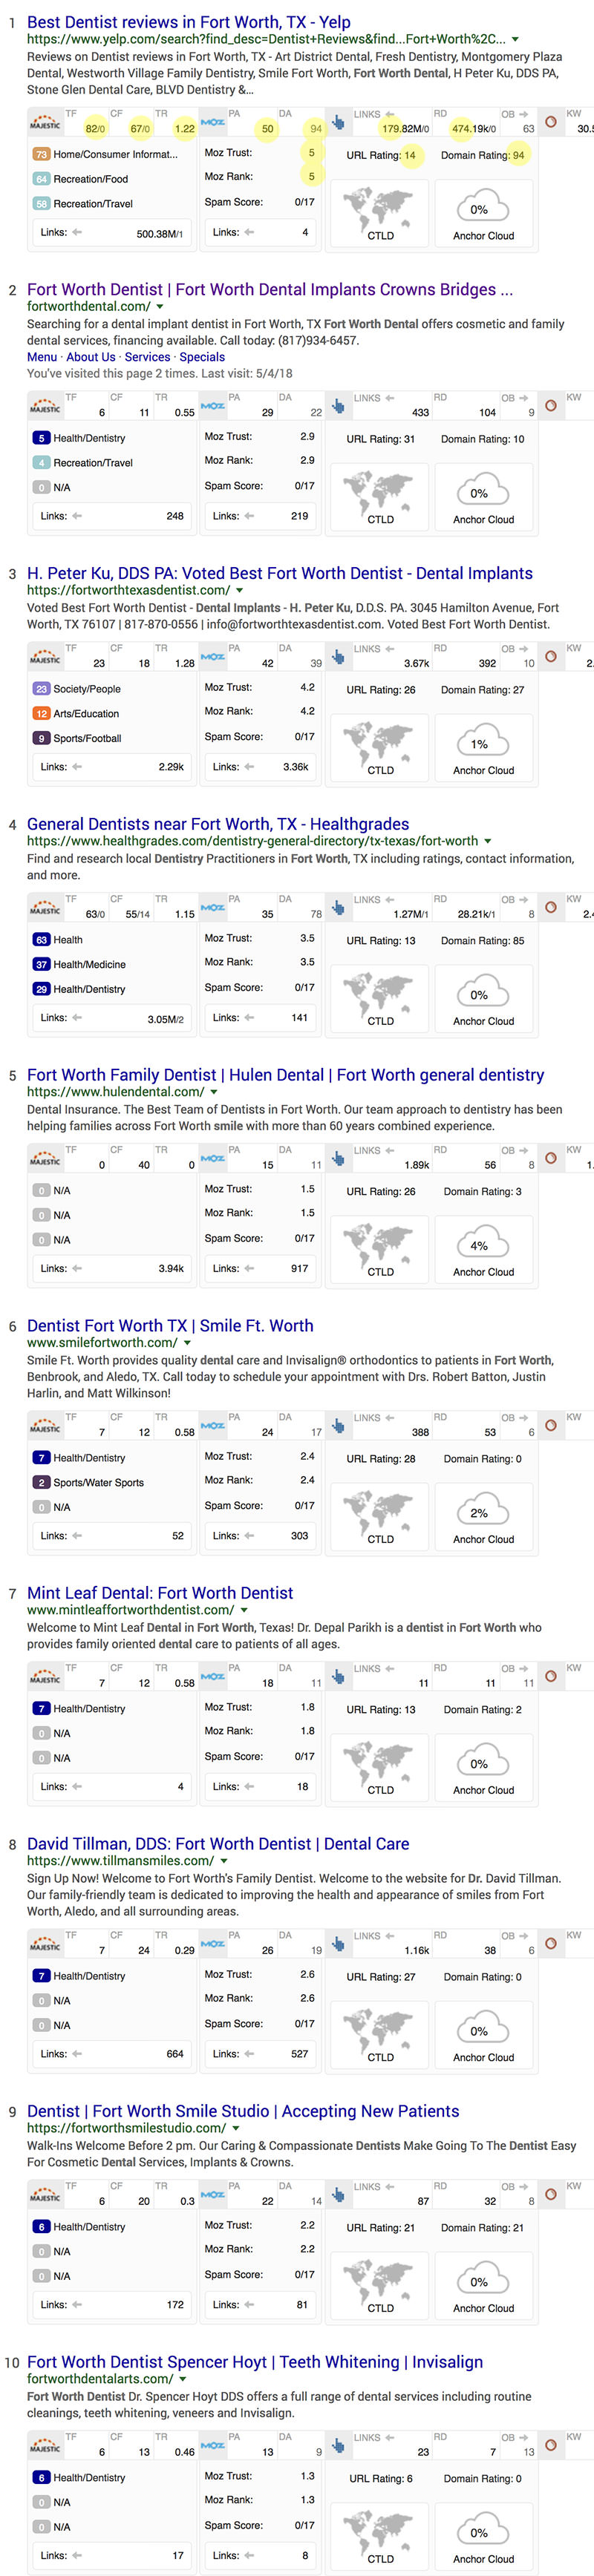594x2576 pixels.
Task: Expand the arrow beside tillmansmiles.com URL
Action: (x=224, y=1861)
